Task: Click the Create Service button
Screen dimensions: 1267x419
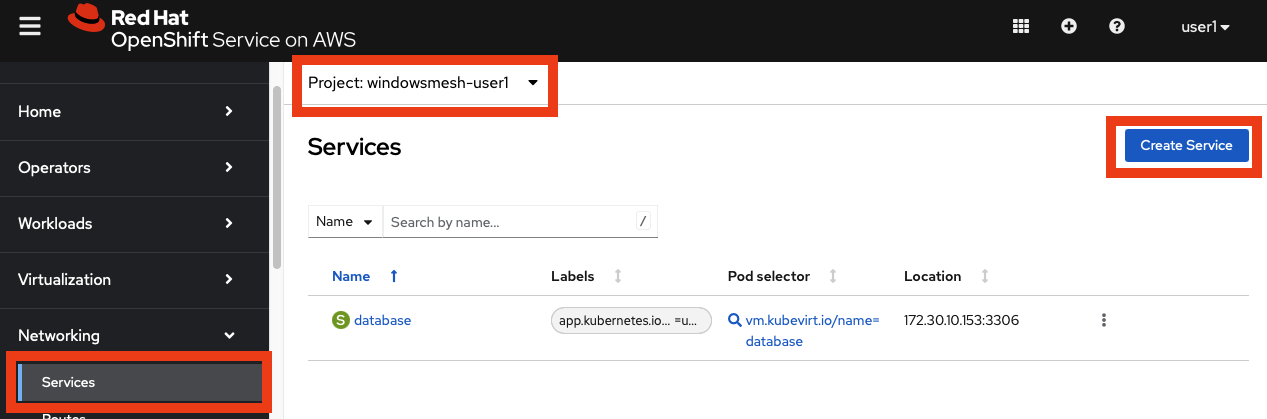Action: 1186,145
